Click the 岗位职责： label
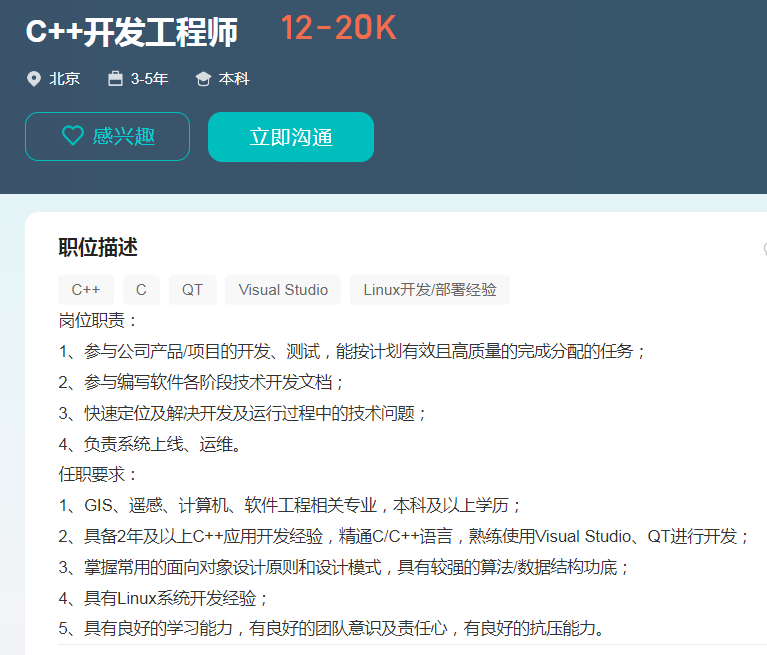Viewport: 767px width, 655px height. pyautogui.click(x=97, y=321)
